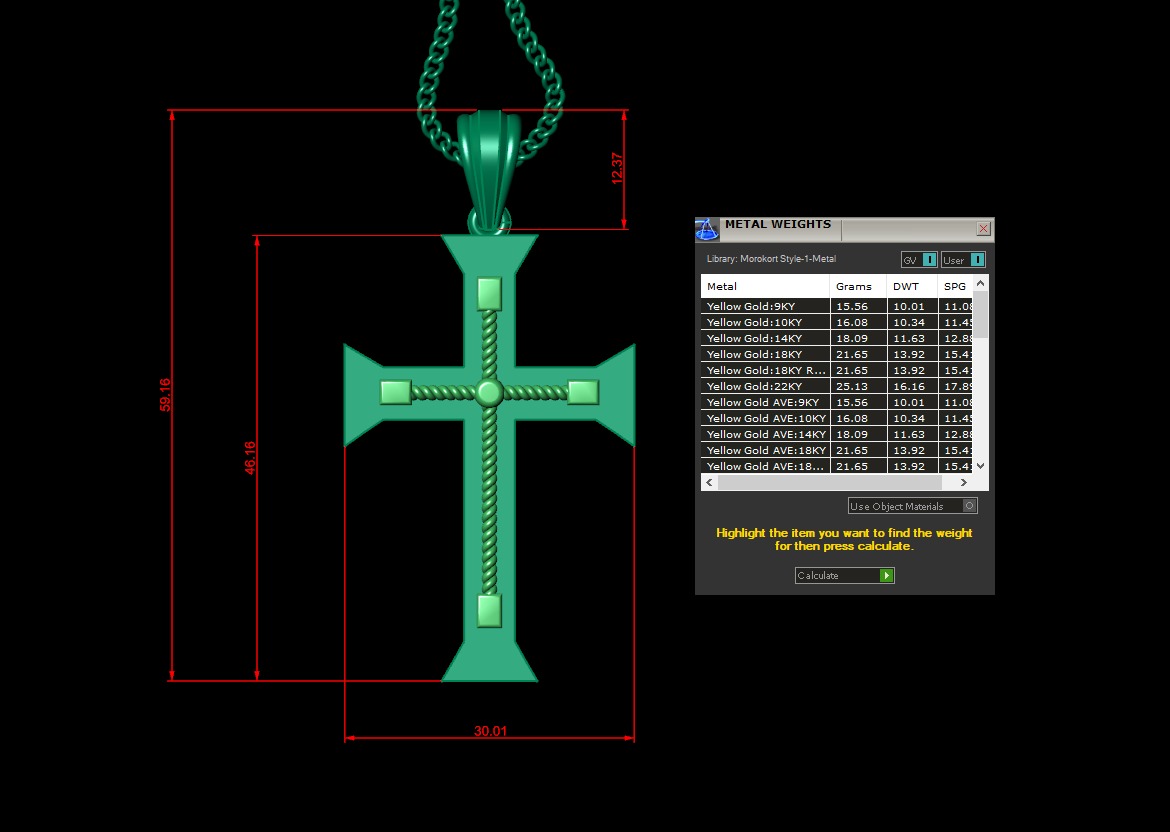Click the horizontal scroll right arrow
This screenshot has width=1170, height=832.
[963, 483]
